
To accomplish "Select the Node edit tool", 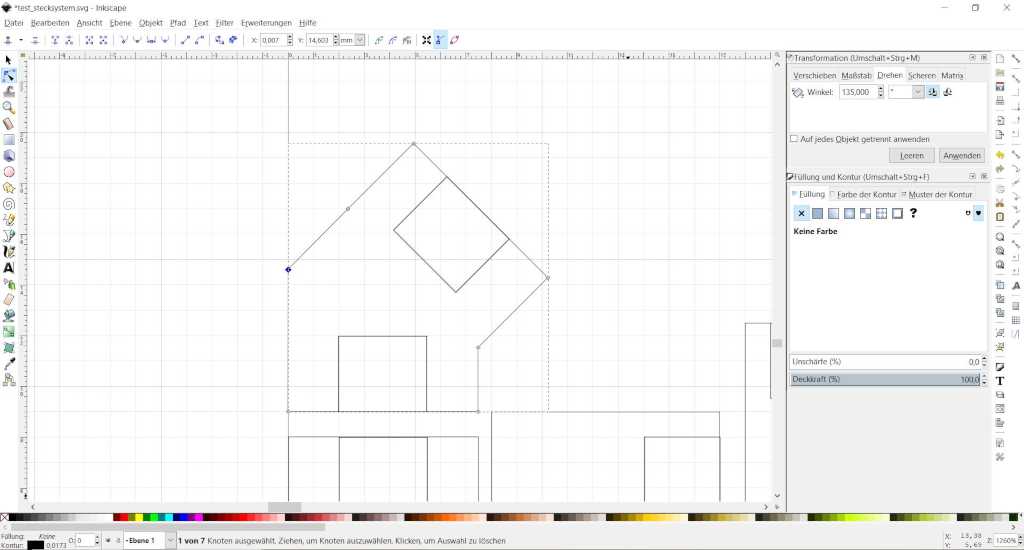I will point(8,76).
